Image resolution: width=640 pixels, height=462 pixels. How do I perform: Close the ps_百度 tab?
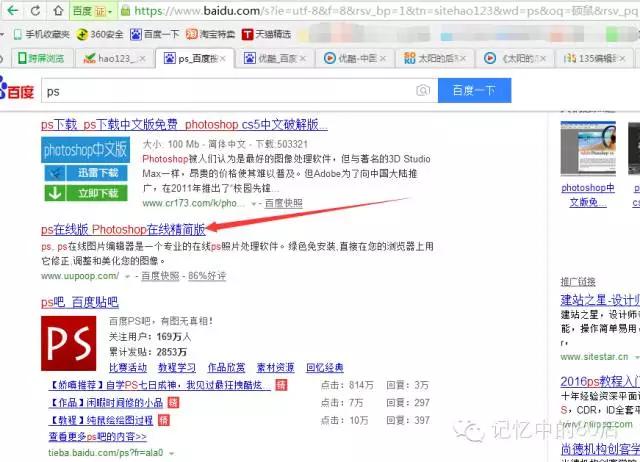point(223,59)
